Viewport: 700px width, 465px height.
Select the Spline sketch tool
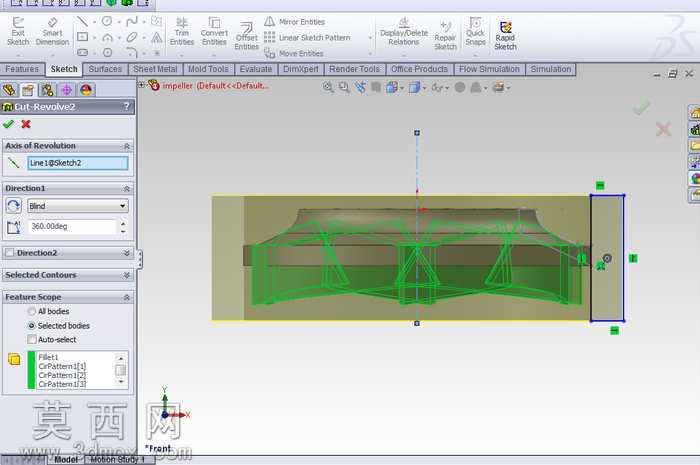point(132,21)
